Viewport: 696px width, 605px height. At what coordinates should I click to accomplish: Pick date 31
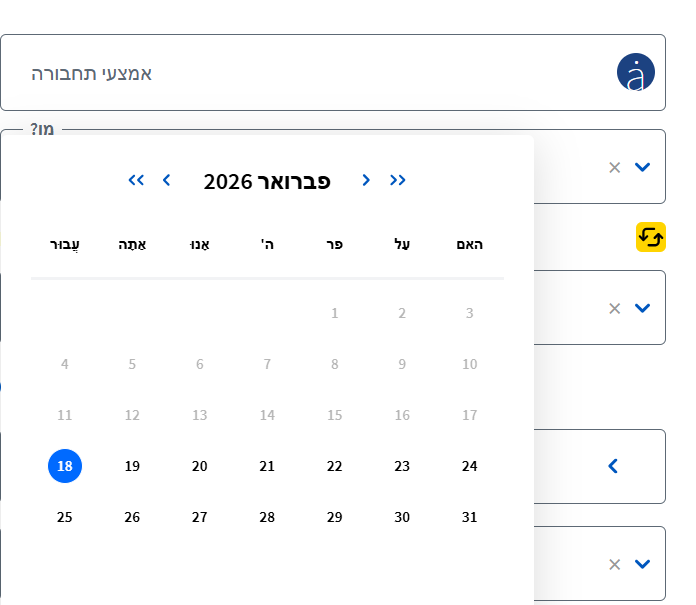(470, 517)
